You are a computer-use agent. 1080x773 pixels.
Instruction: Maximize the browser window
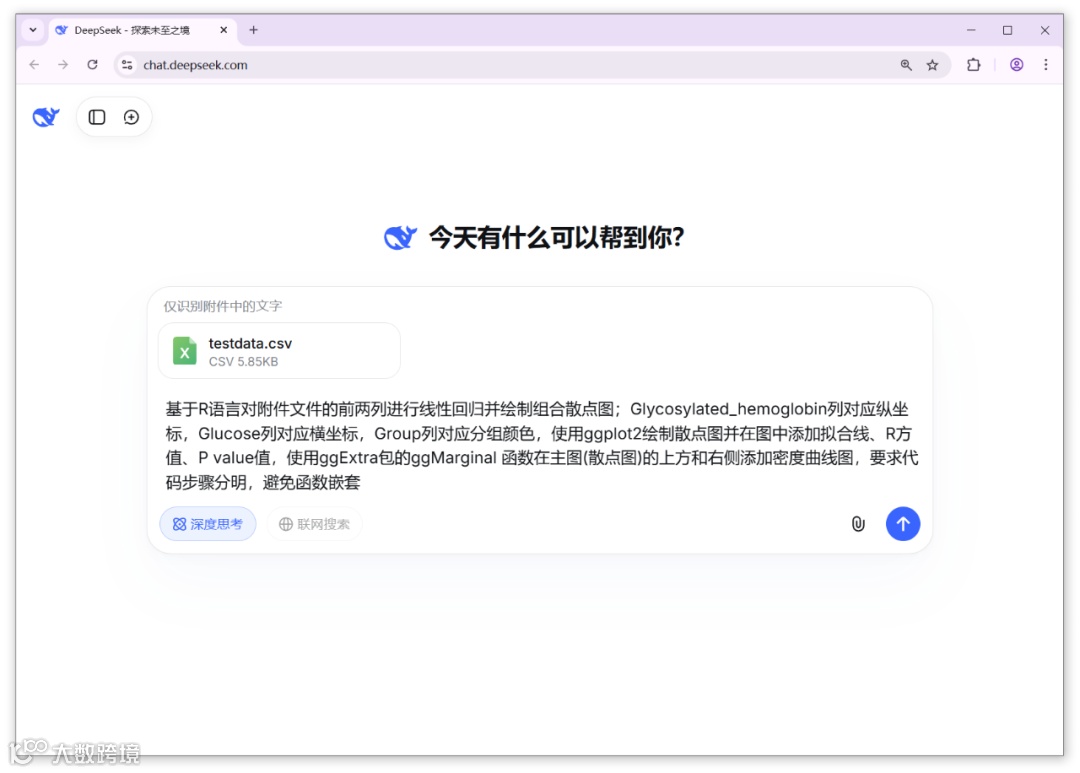(x=1008, y=30)
